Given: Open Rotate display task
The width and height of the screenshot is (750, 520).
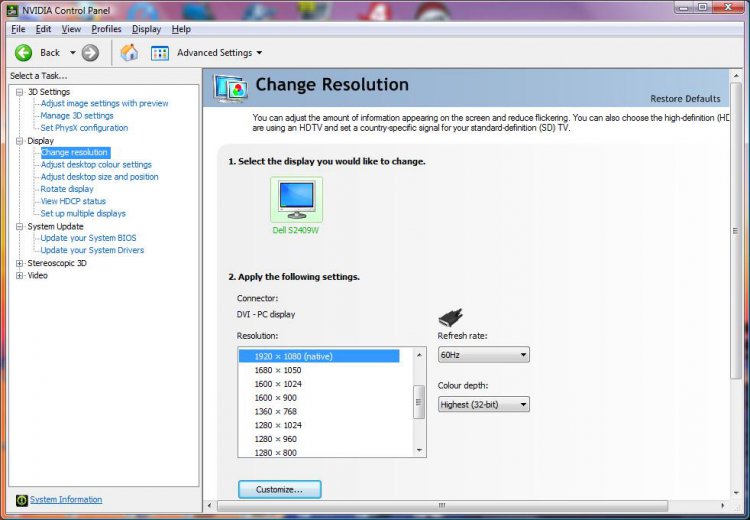Looking at the screenshot, I should click(67, 189).
